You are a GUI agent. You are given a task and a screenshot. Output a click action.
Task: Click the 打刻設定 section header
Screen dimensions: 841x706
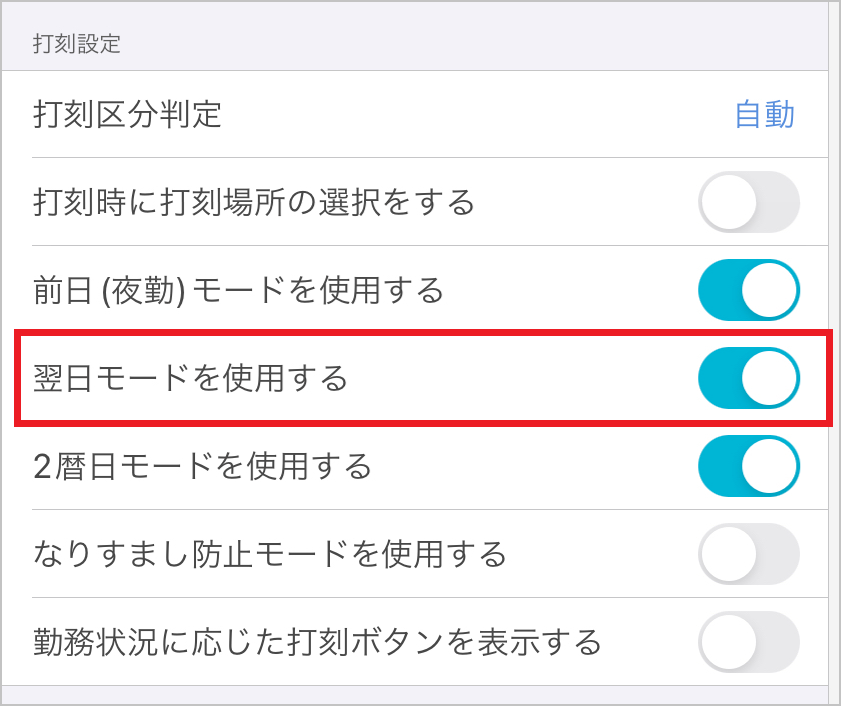[77, 44]
